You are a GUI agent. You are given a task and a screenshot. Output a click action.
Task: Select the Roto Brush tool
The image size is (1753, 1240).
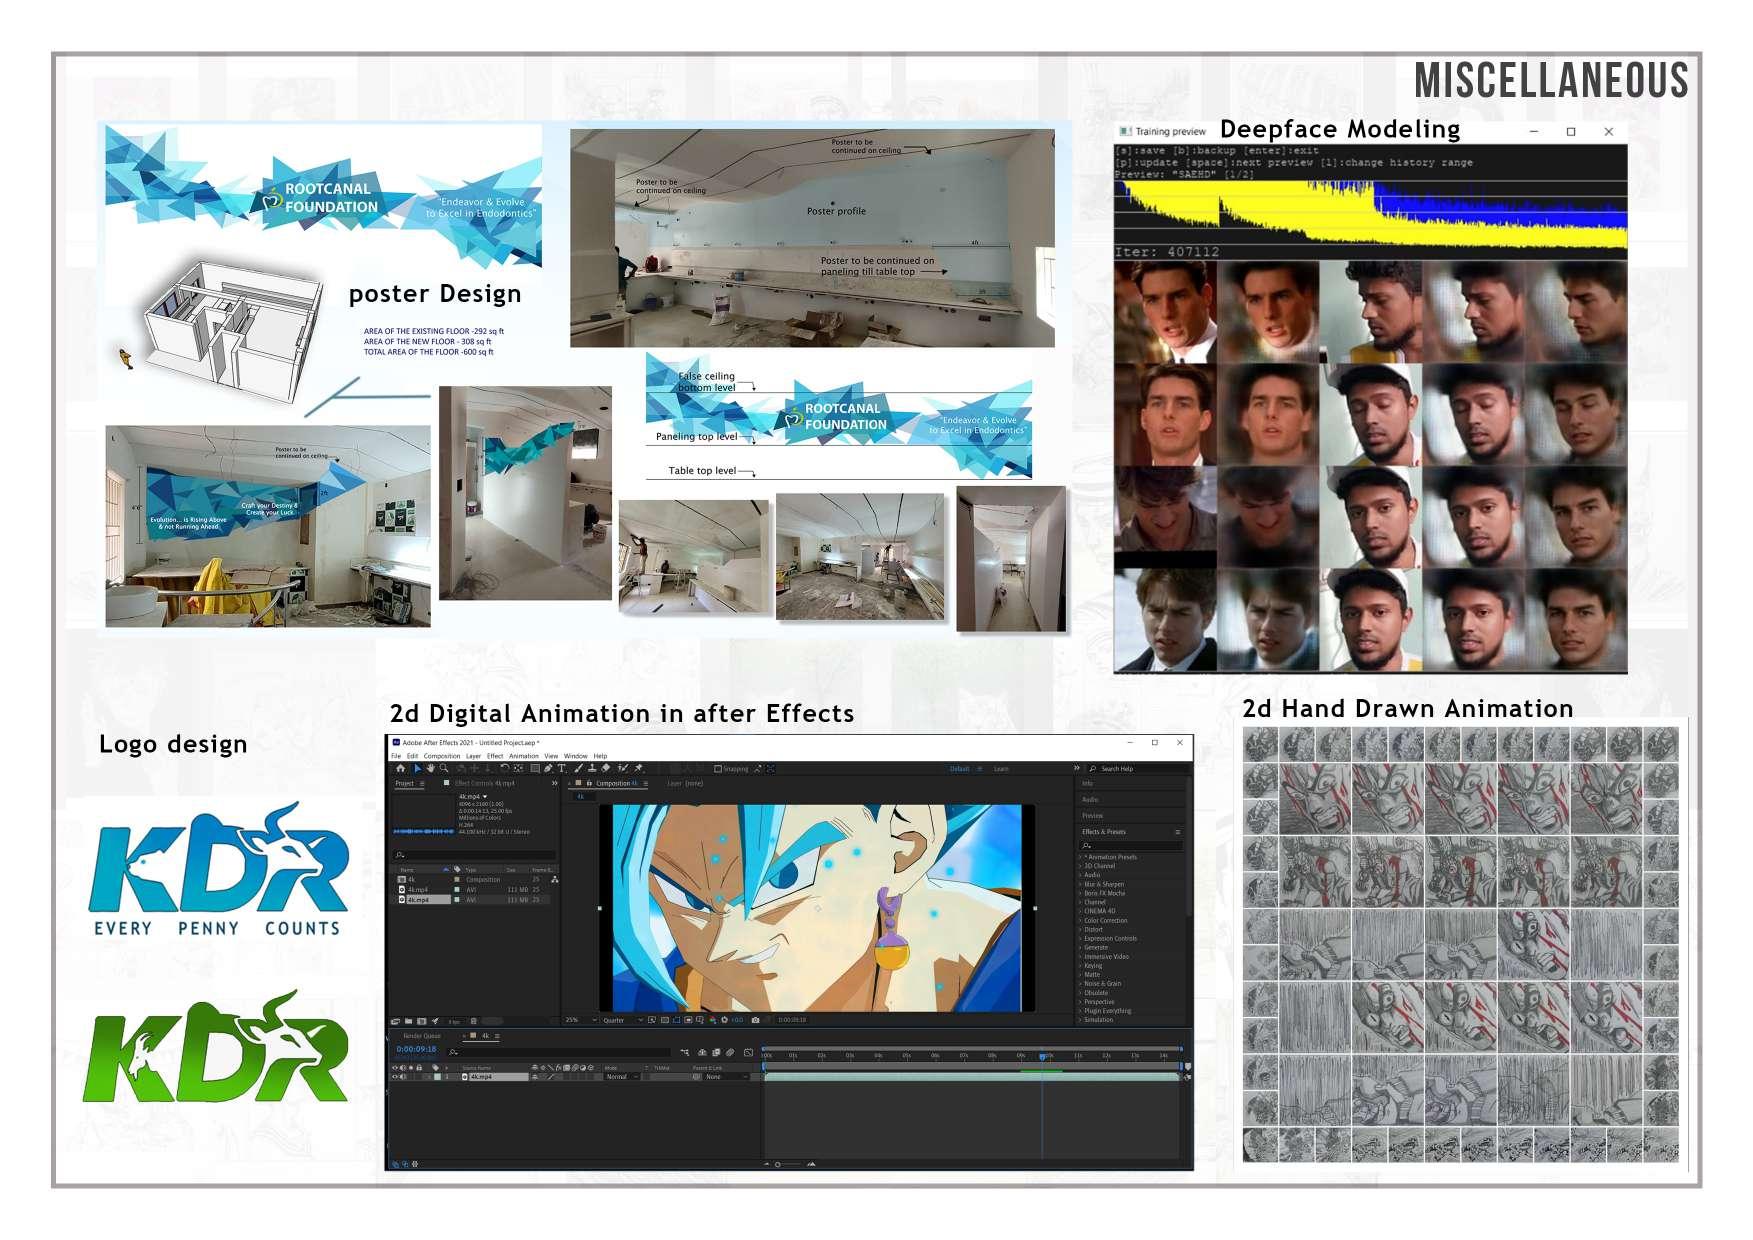pos(623,769)
